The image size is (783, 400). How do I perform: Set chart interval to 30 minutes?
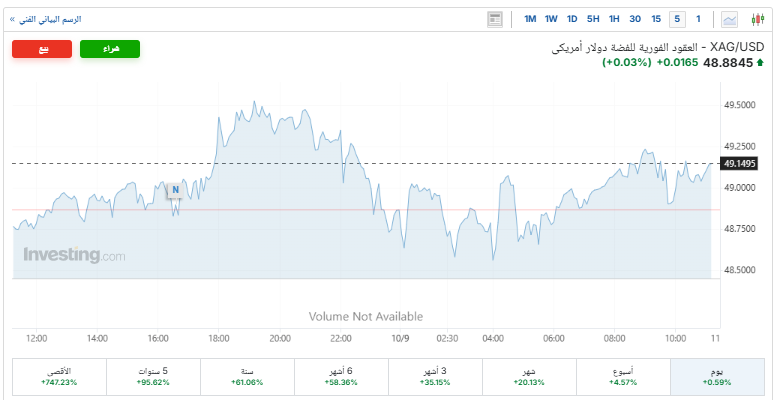635,19
